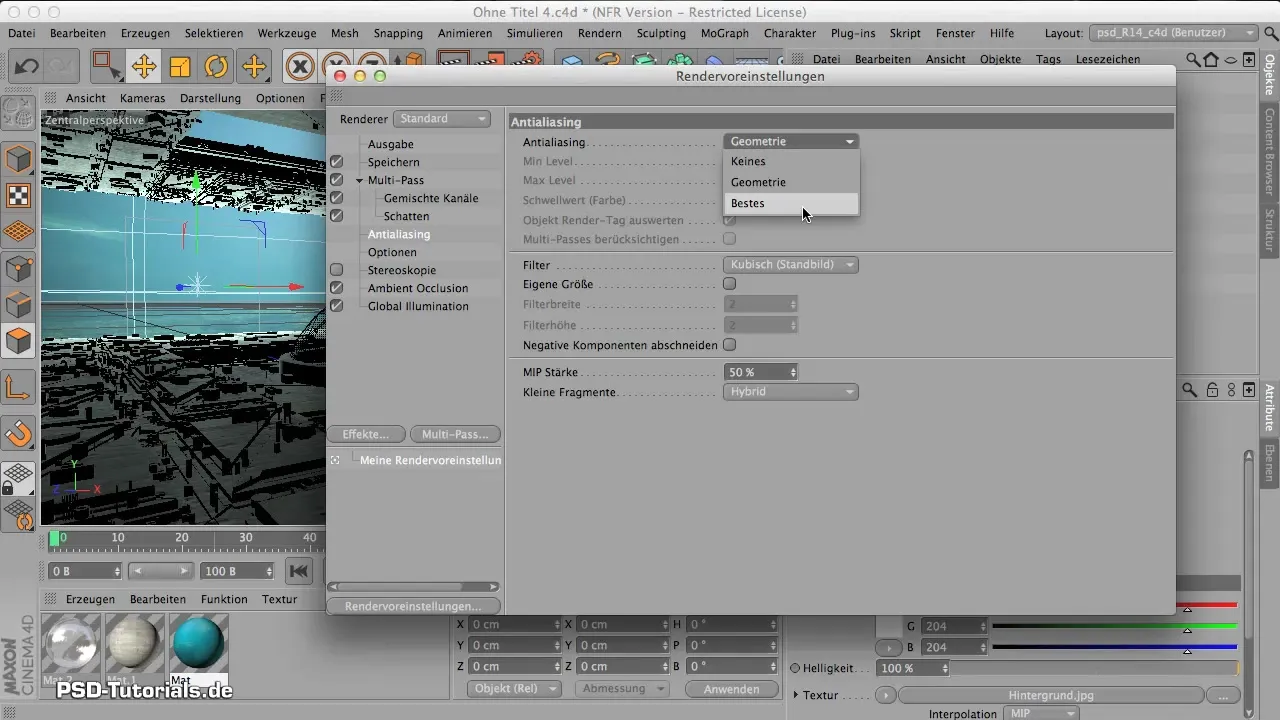Select the blue Mat material thumbnail
Viewport: 1280px width, 720px height.
coord(199,645)
